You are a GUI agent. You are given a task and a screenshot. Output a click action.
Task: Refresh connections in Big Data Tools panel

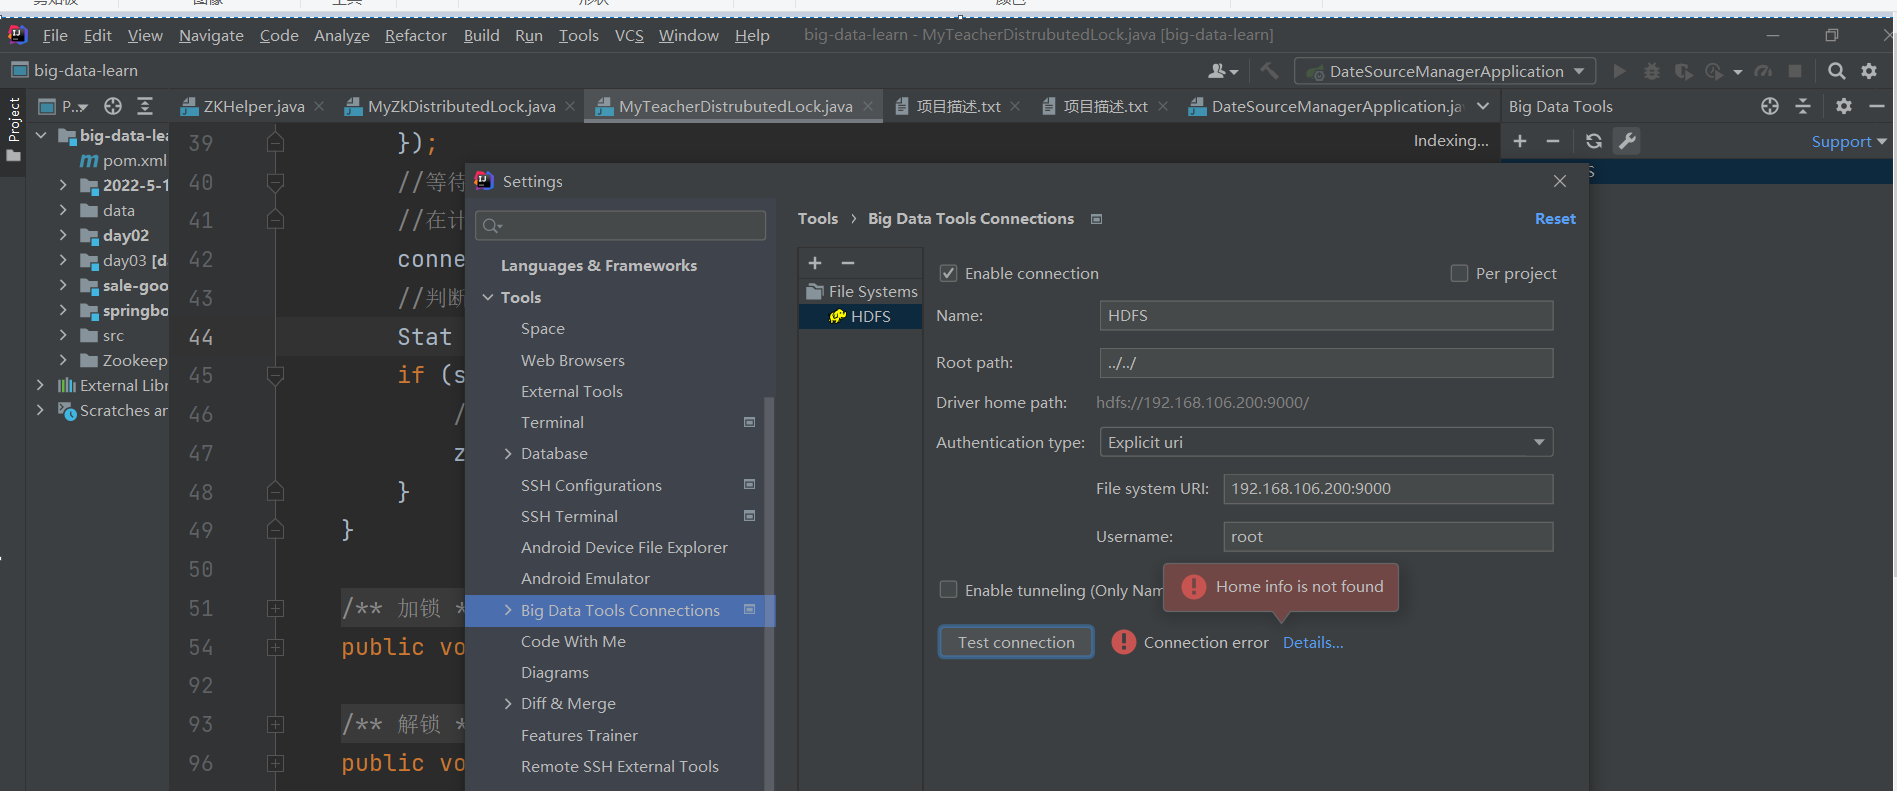1594,141
